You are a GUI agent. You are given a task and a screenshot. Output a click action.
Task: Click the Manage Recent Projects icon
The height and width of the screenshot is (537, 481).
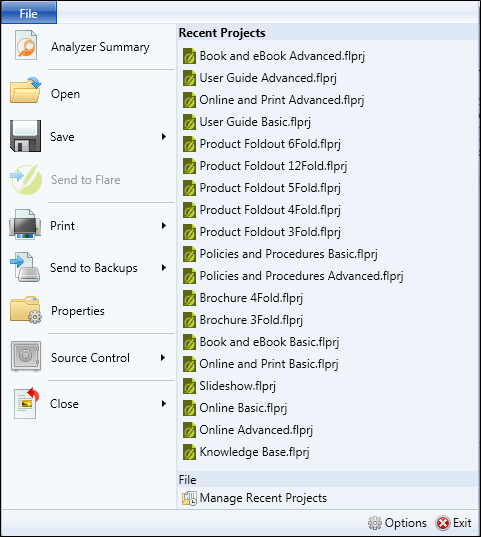point(189,498)
